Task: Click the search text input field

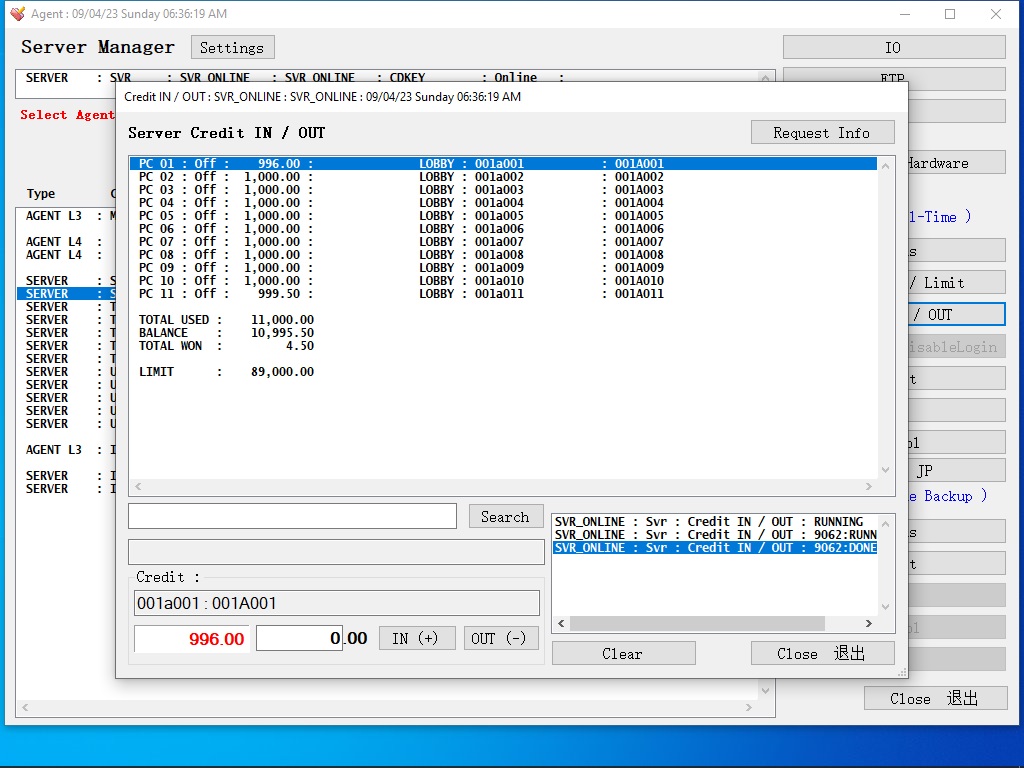Action: pyautogui.click(x=292, y=516)
